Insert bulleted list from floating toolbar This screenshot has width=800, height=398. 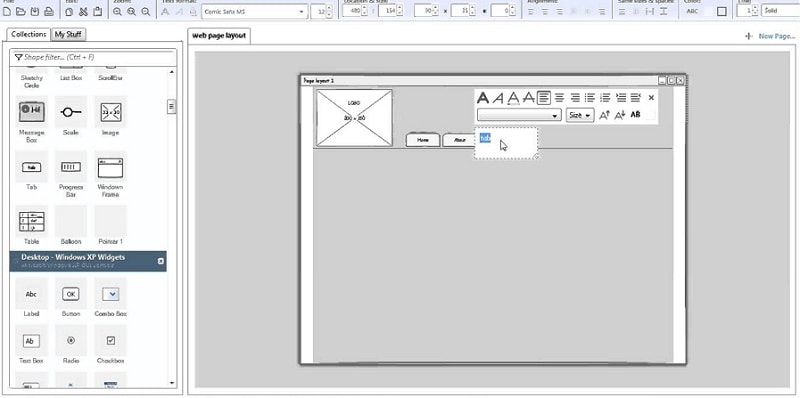590,97
